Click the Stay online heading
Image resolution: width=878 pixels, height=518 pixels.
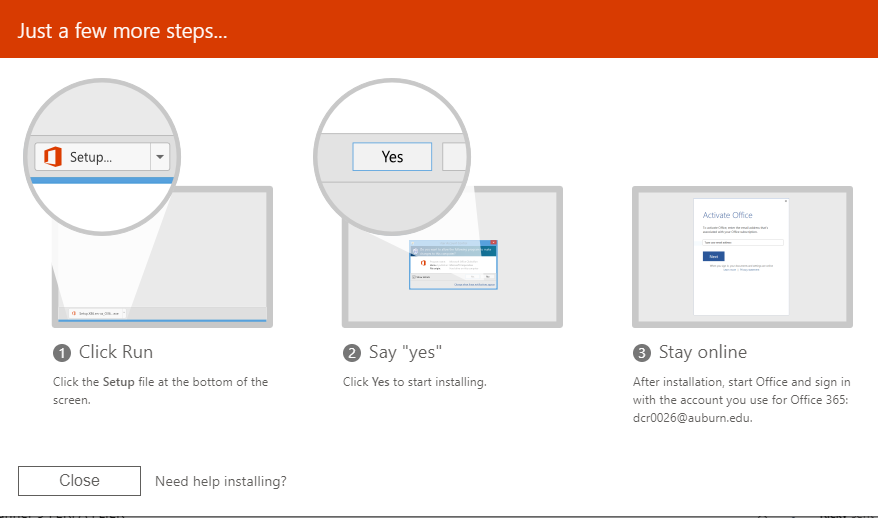(703, 352)
